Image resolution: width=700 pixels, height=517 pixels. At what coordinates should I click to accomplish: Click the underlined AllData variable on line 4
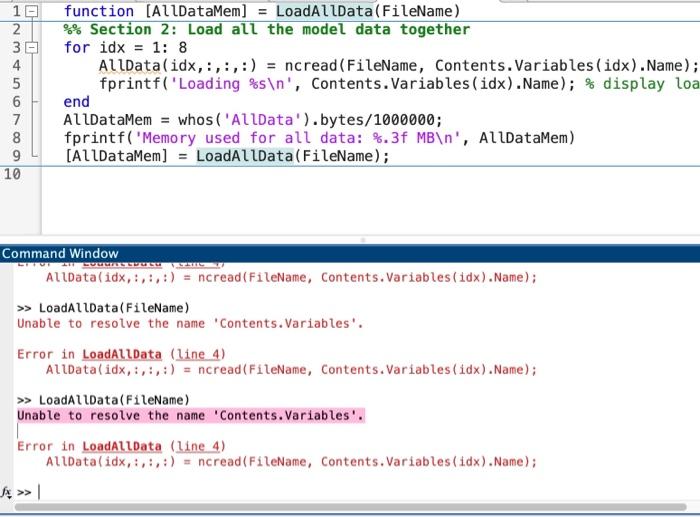[129, 66]
